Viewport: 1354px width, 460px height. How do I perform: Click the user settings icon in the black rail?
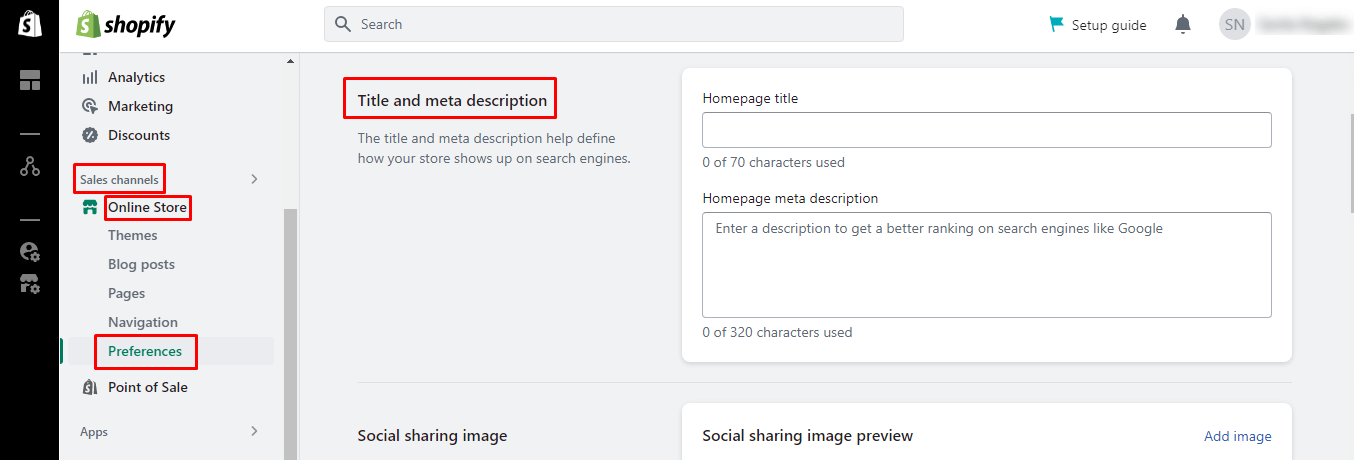[x=30, y=252]
